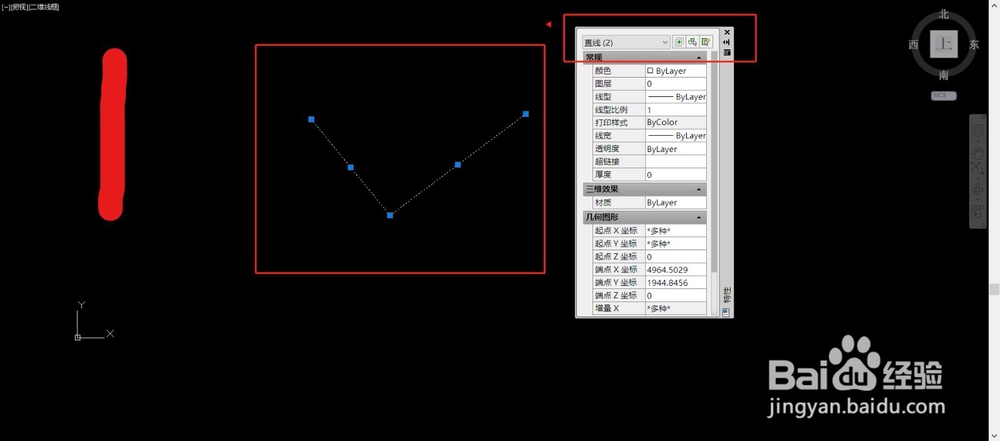1000x441 pixels.
Task: Click the shared bottom vertex grip of both lines
Action: pyautogui.click(x=390, y=215)
